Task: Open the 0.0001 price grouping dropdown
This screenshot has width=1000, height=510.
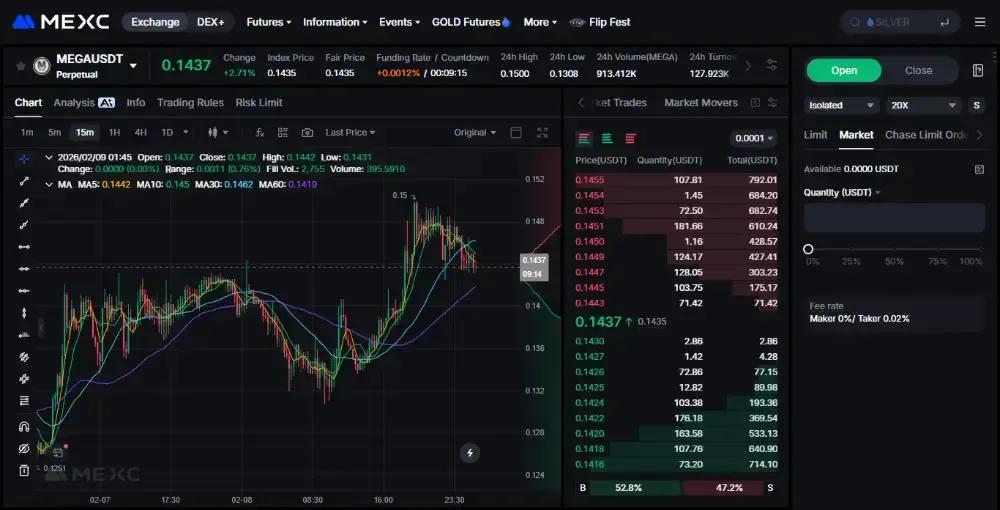Action: (753, 138)
